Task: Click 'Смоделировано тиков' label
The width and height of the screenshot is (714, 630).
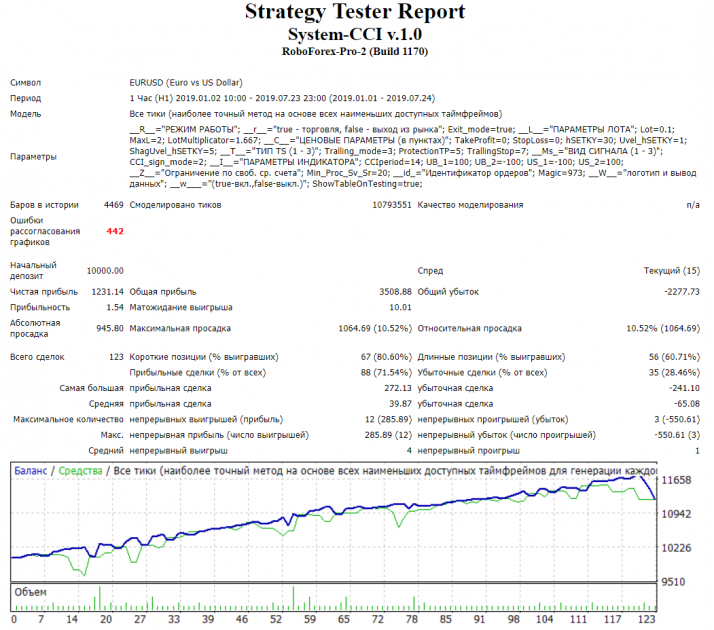Action: coord(175,205)
